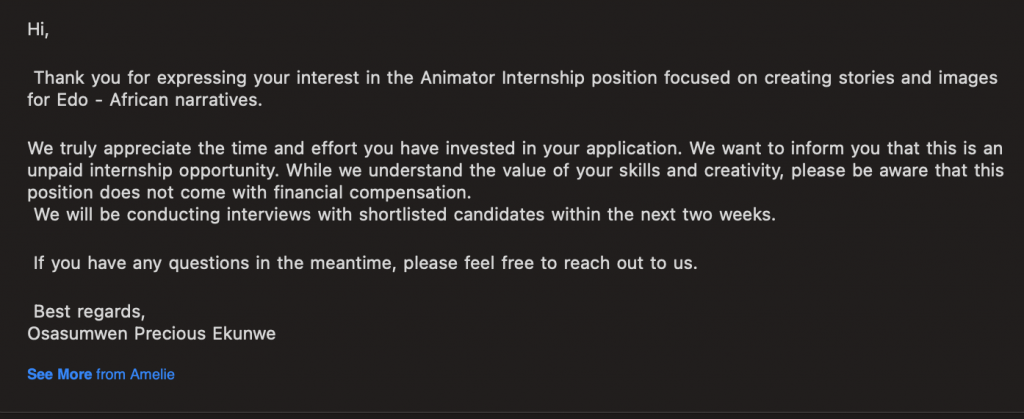The image size is (1024, 419).
Task: Click the 'please be aware that this' phrase
Action: pos(894,172)
